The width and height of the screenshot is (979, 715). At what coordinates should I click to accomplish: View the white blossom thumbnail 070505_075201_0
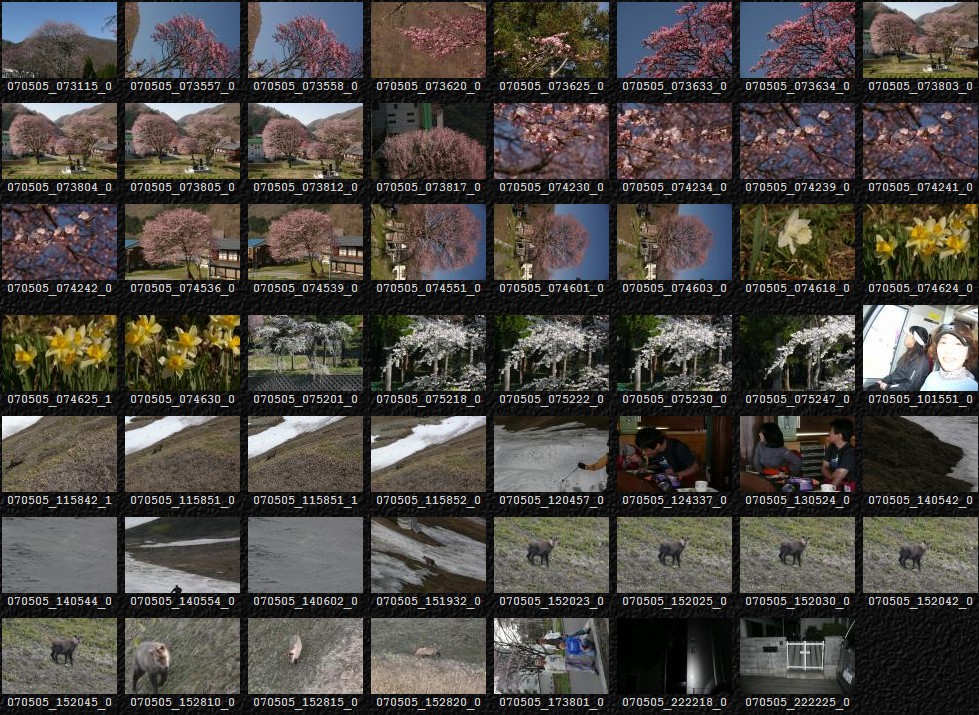click(305, 353)
